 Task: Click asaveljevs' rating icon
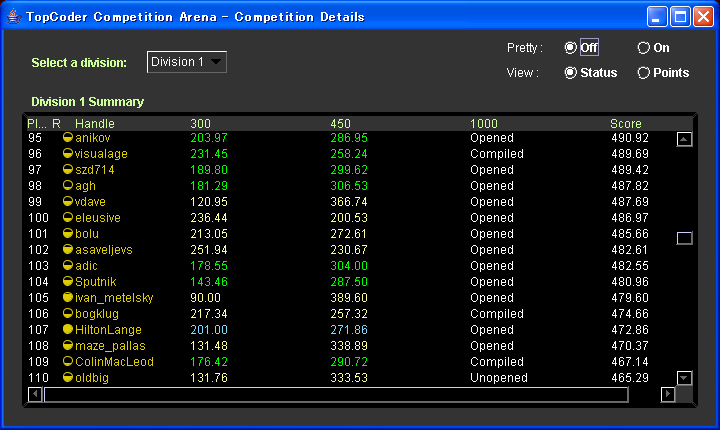(68, 249)
